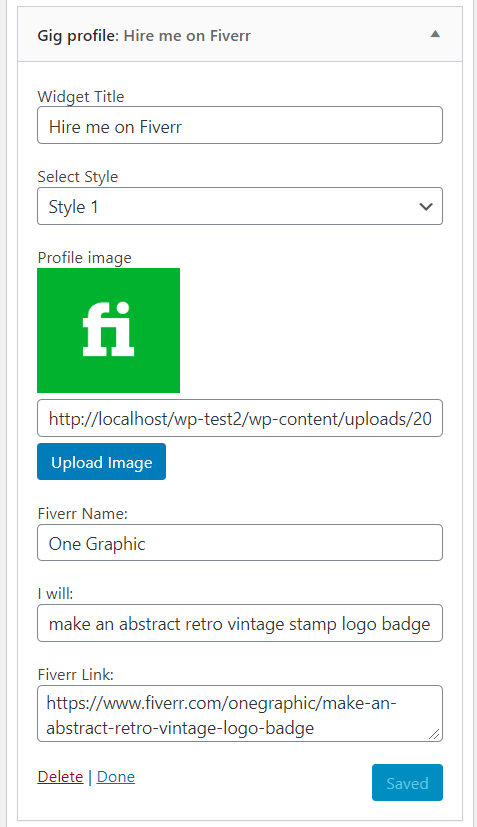Click the I will label text
Image resolution: width=477 pixels, height=827 pixels.
[55, 594]
